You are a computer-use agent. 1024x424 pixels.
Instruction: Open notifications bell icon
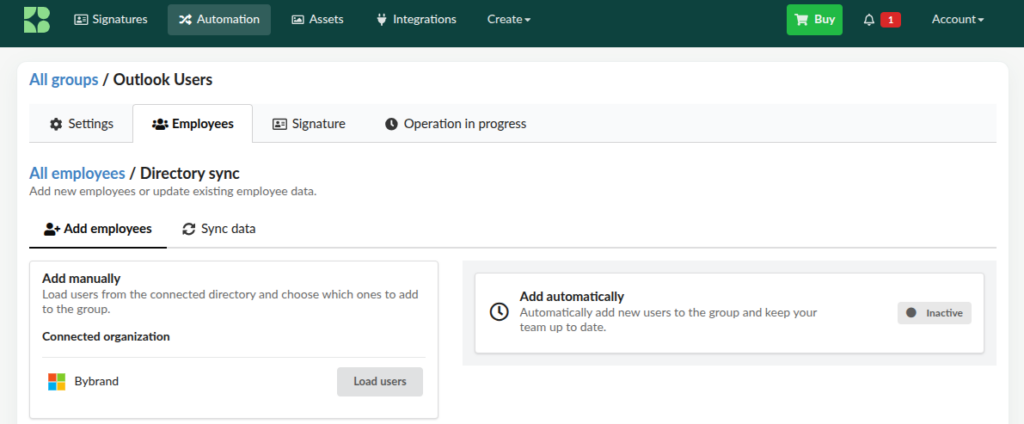tap(869, 20)
